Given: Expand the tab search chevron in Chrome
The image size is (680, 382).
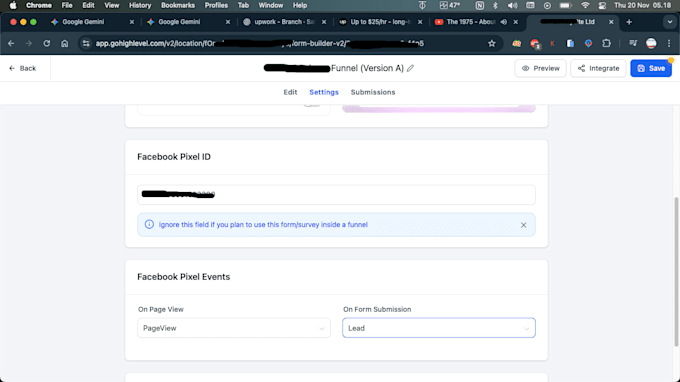Looking at the screenshot, I should [670, 22].
